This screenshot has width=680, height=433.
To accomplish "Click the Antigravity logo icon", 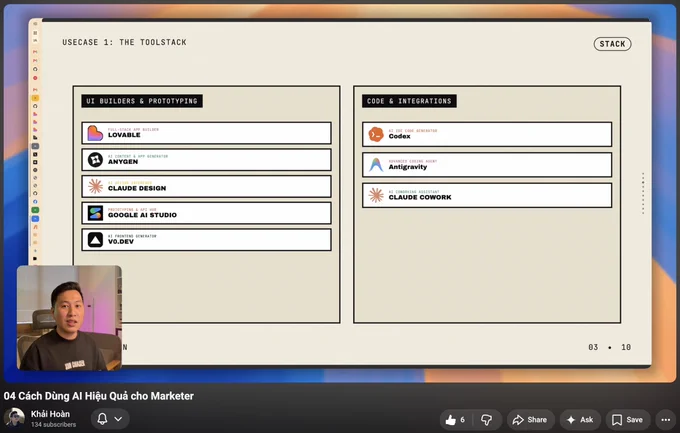I will [x=376, y=165].
